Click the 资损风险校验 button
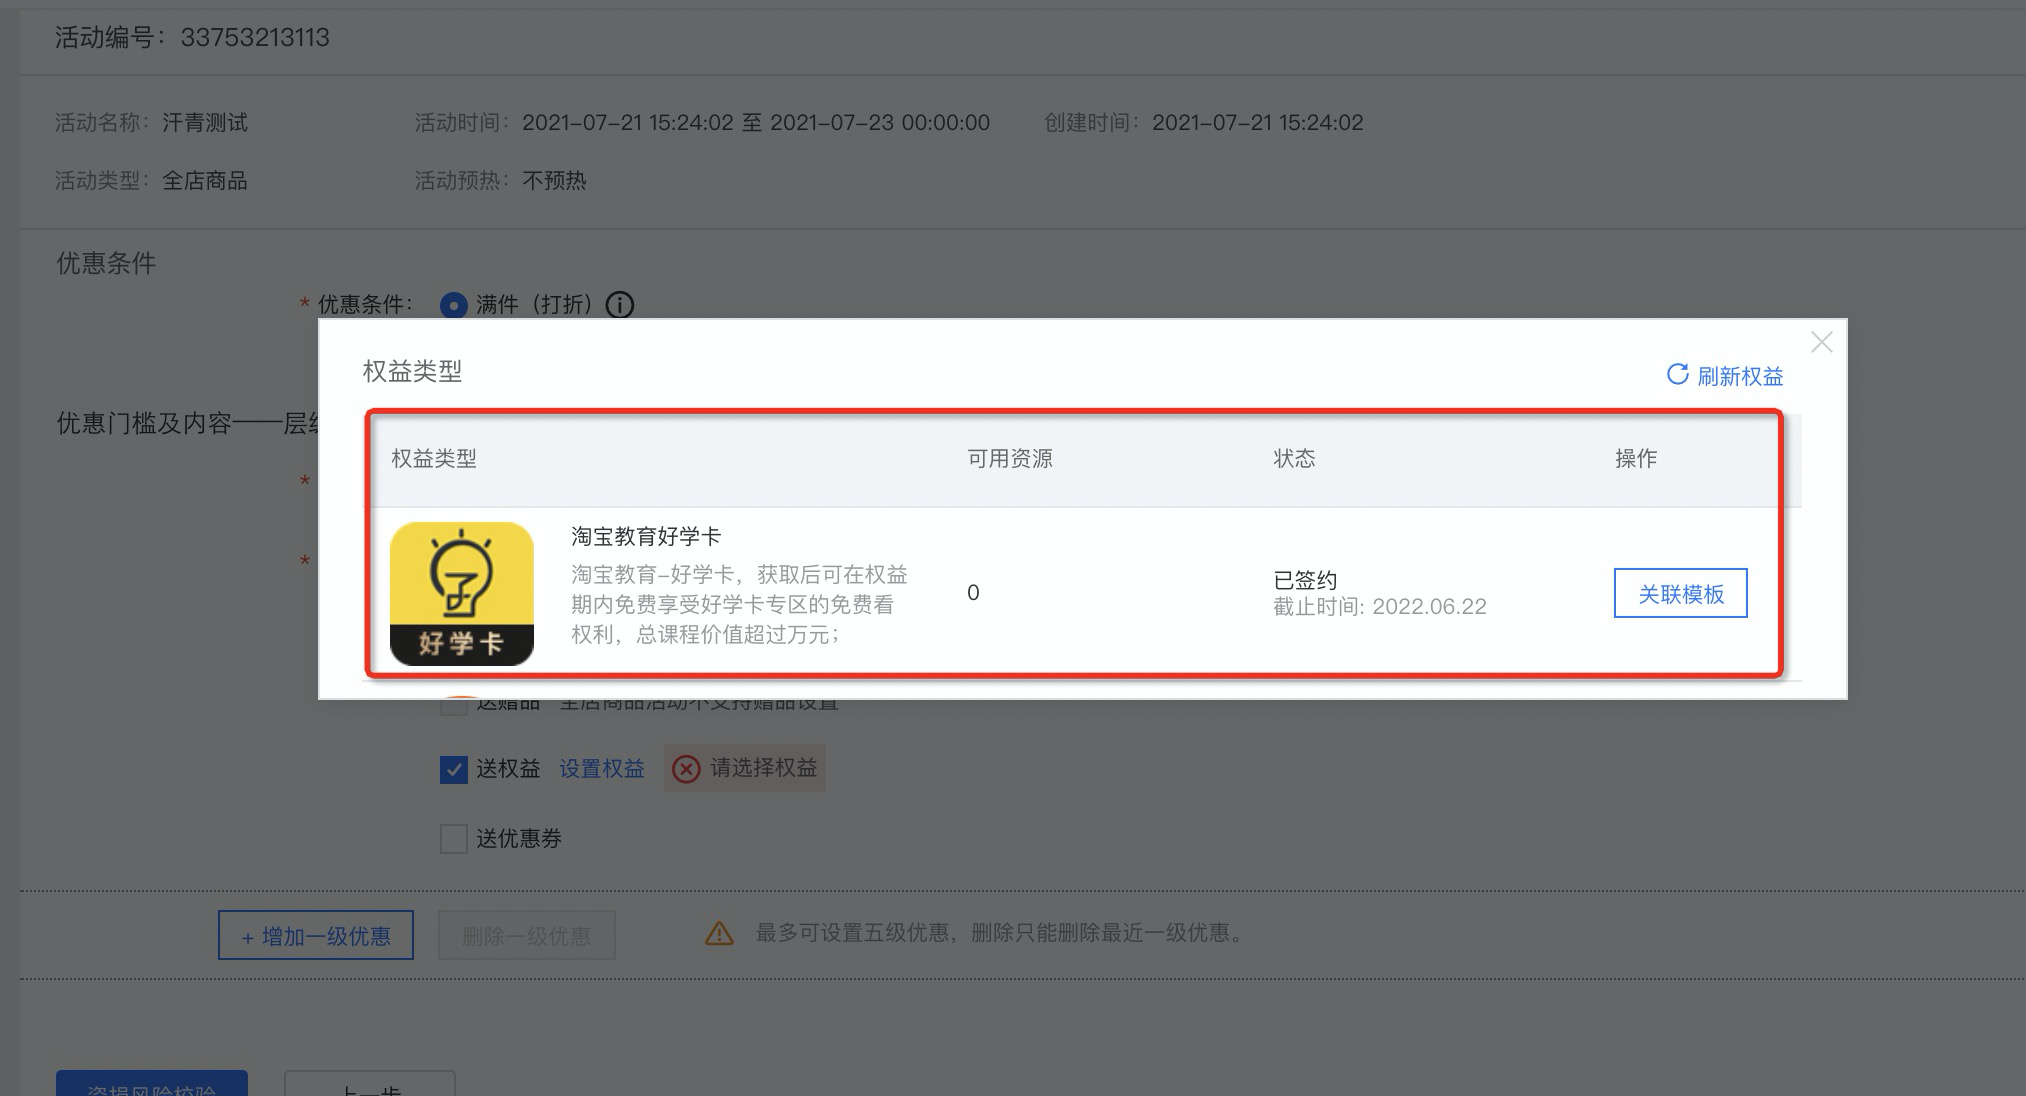 click(152, 1086)
